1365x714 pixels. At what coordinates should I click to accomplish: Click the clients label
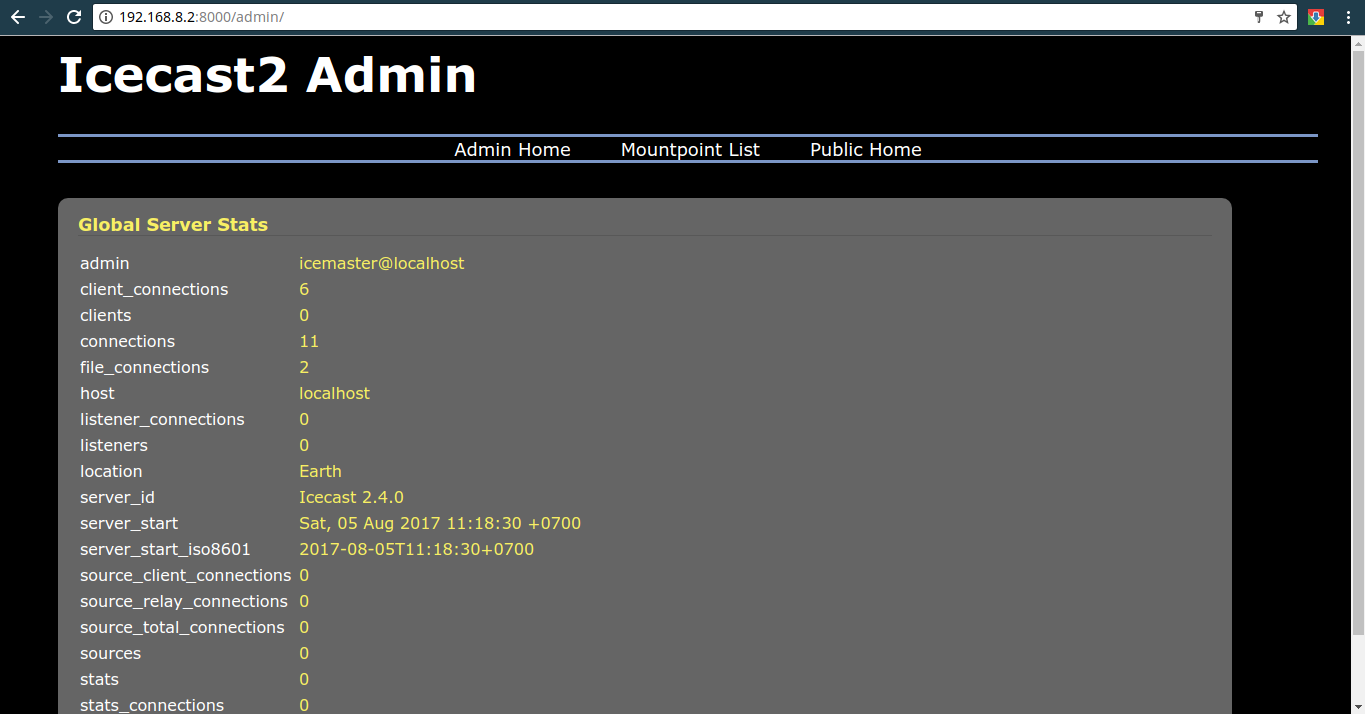click(105, 316)
